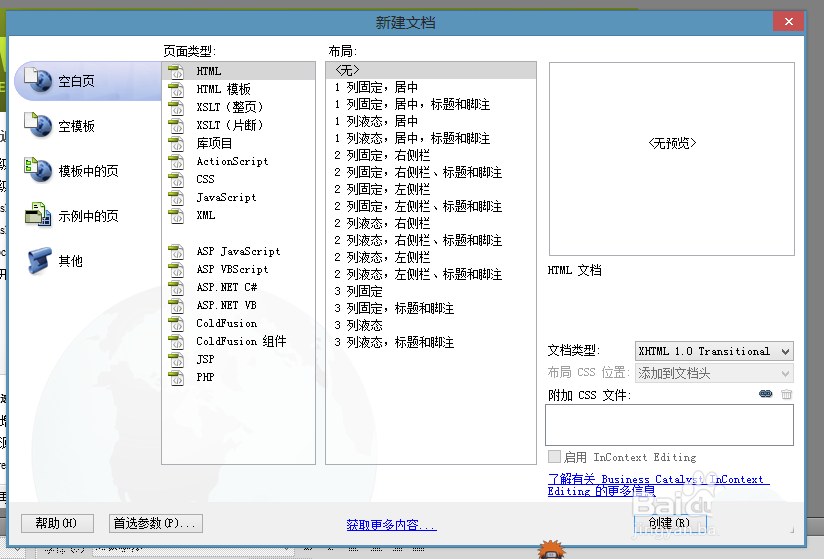Select the 空模板 category icon

tap(38, 125)
